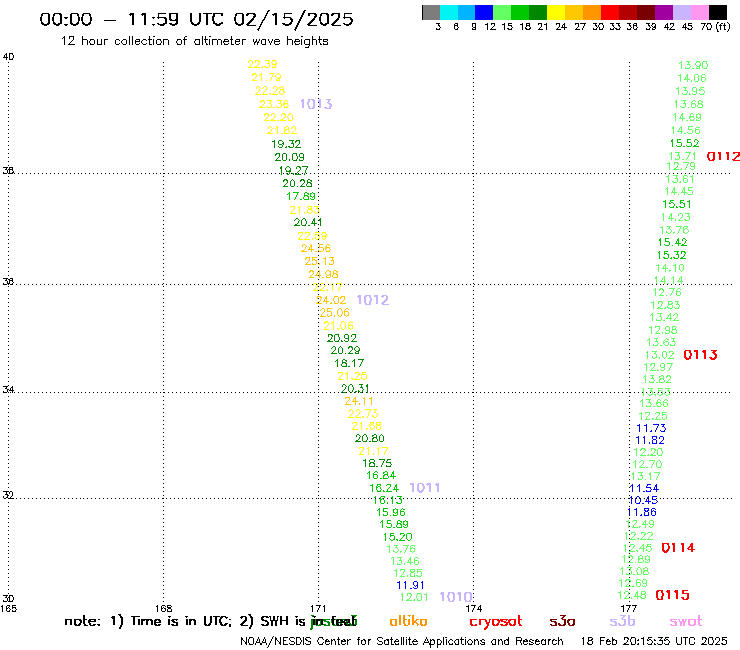Click the blue wave height value 11.73
Screen dimensions: 740x650
(651, 428)
